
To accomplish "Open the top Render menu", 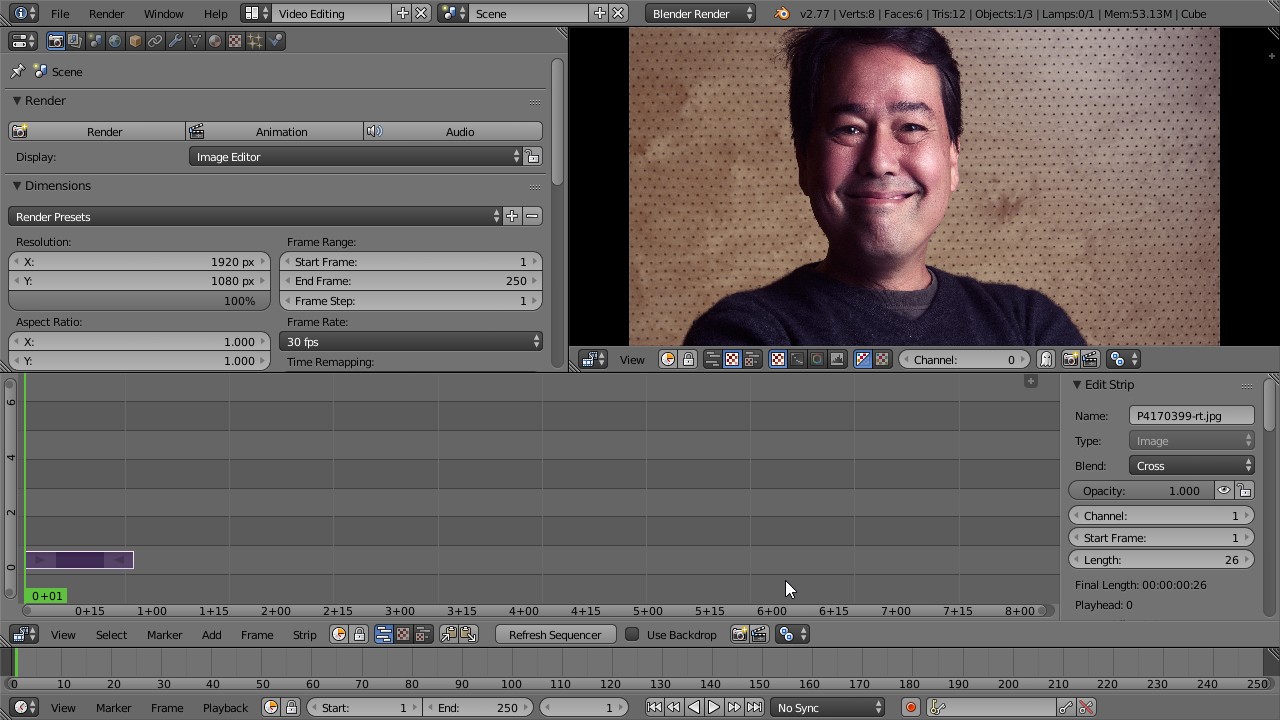I will pyautogui.click(x=106, y=13).
